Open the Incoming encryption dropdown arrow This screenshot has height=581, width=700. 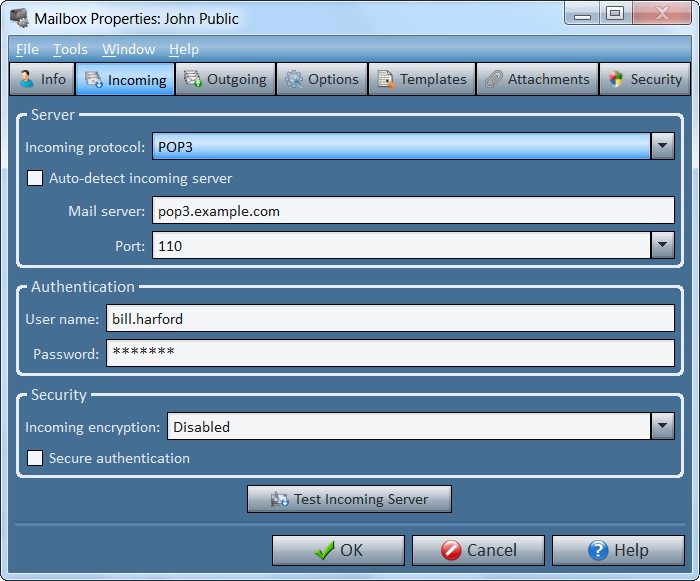[662, 426]
